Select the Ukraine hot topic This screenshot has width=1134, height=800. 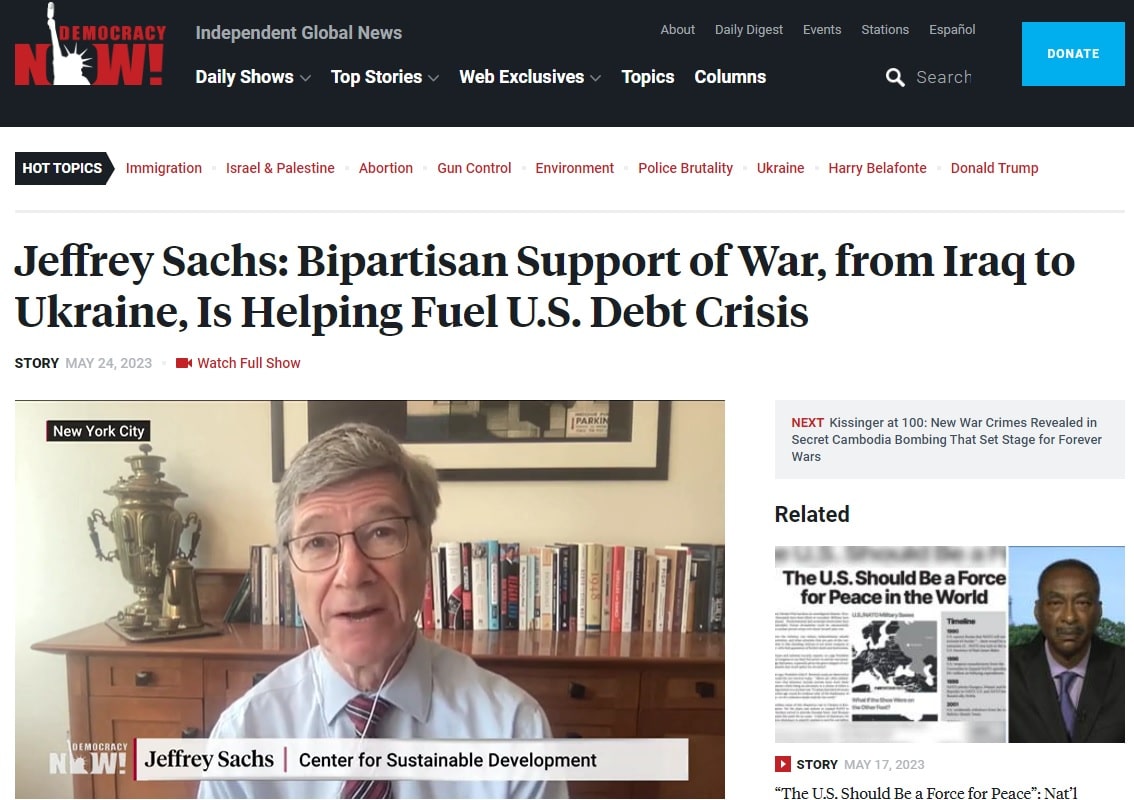780,168
